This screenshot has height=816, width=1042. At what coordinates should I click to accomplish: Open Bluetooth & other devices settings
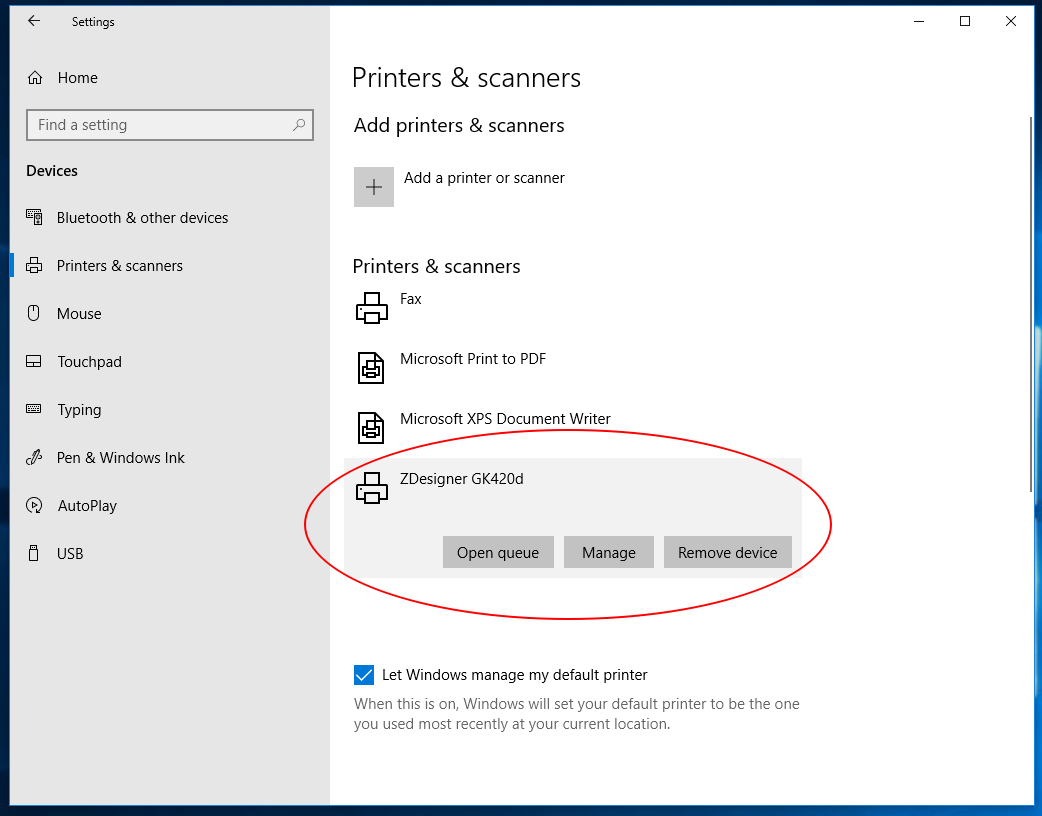(36, 217)
